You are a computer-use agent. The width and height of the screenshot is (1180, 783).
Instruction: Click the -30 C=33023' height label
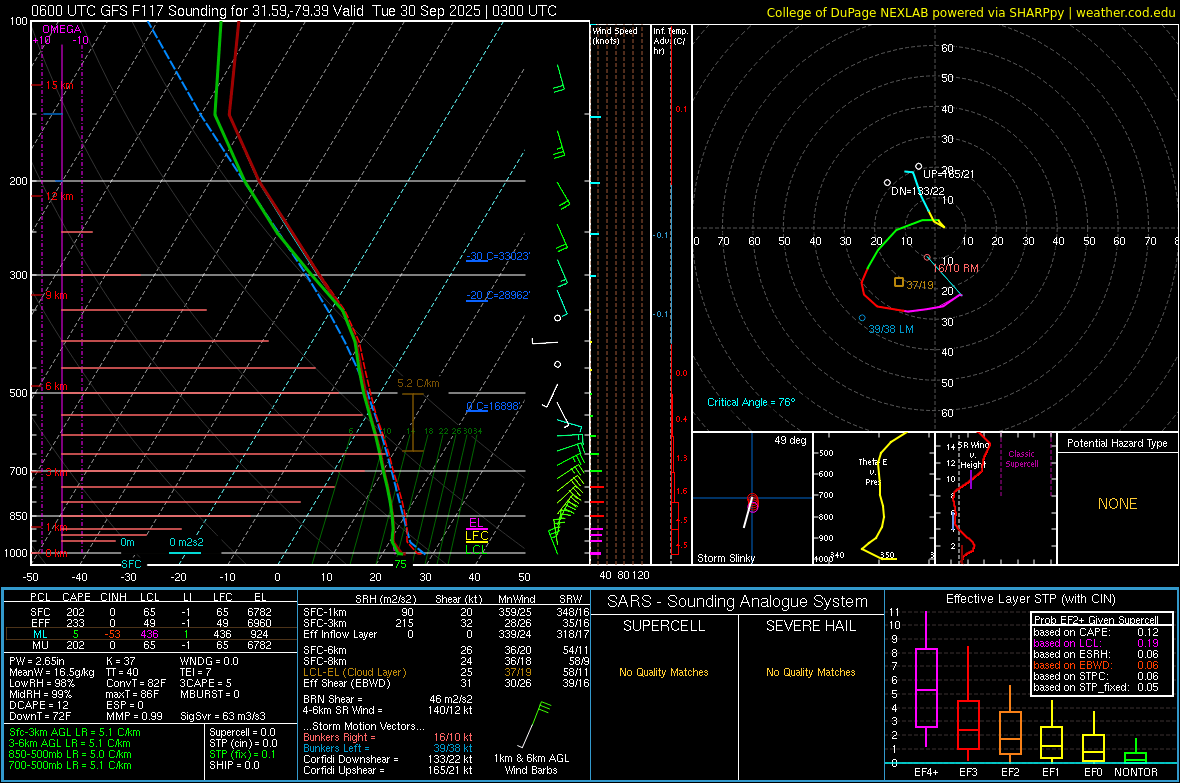pos(498,256)
